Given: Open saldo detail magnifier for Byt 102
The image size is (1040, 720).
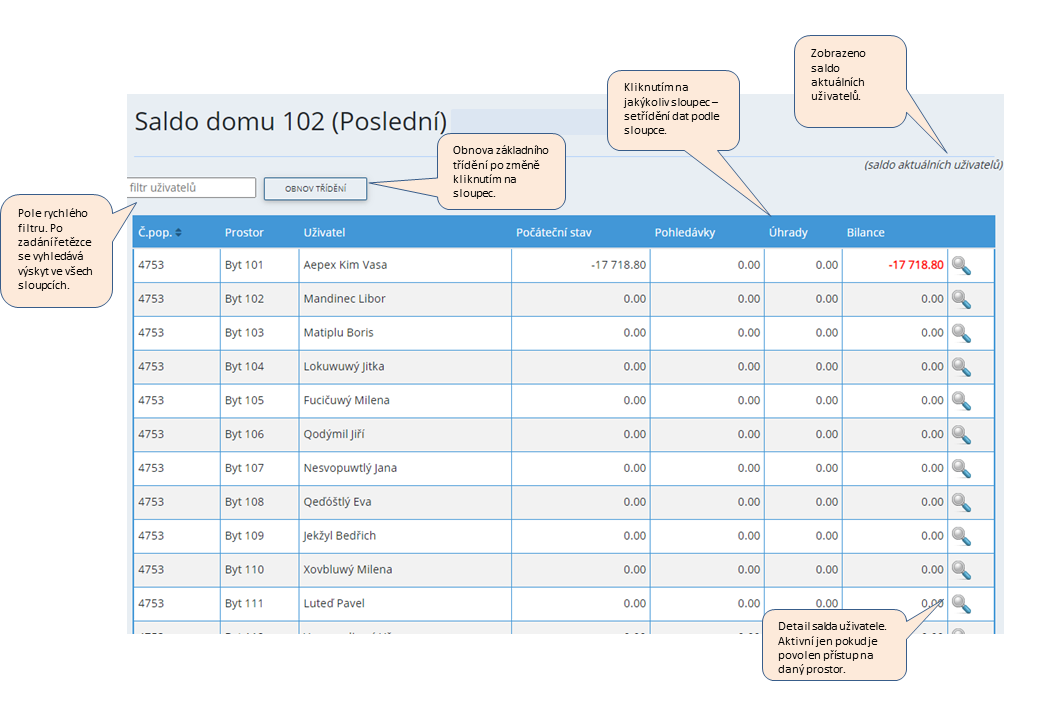Looking at the screenshot, I should (961, 299).
